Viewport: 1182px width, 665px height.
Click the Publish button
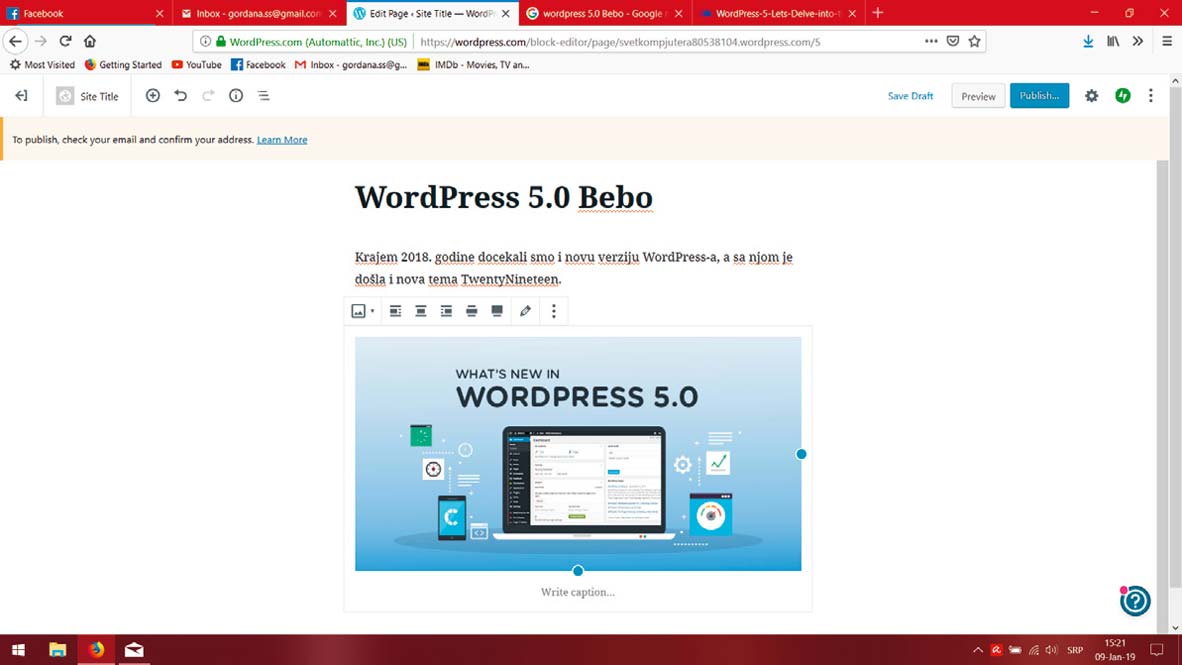coord(1040,96)
